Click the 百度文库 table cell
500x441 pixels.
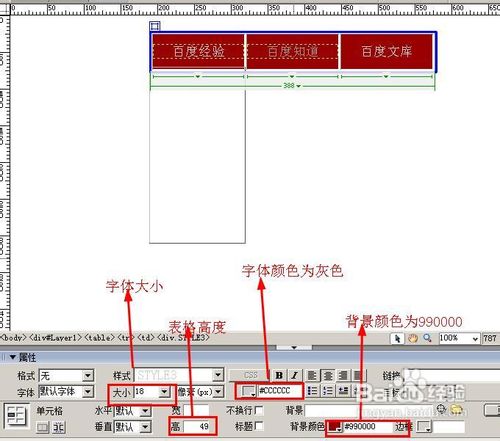pos(387,51)
